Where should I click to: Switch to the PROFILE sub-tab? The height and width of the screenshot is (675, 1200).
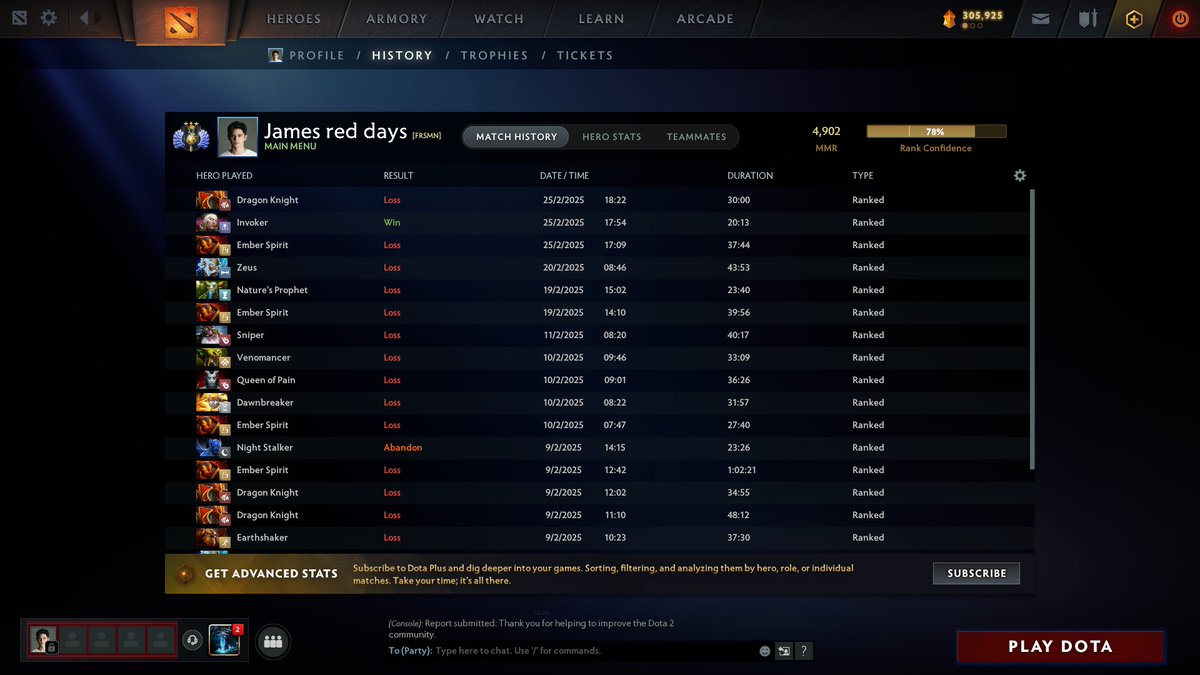[x=316, y=56]
